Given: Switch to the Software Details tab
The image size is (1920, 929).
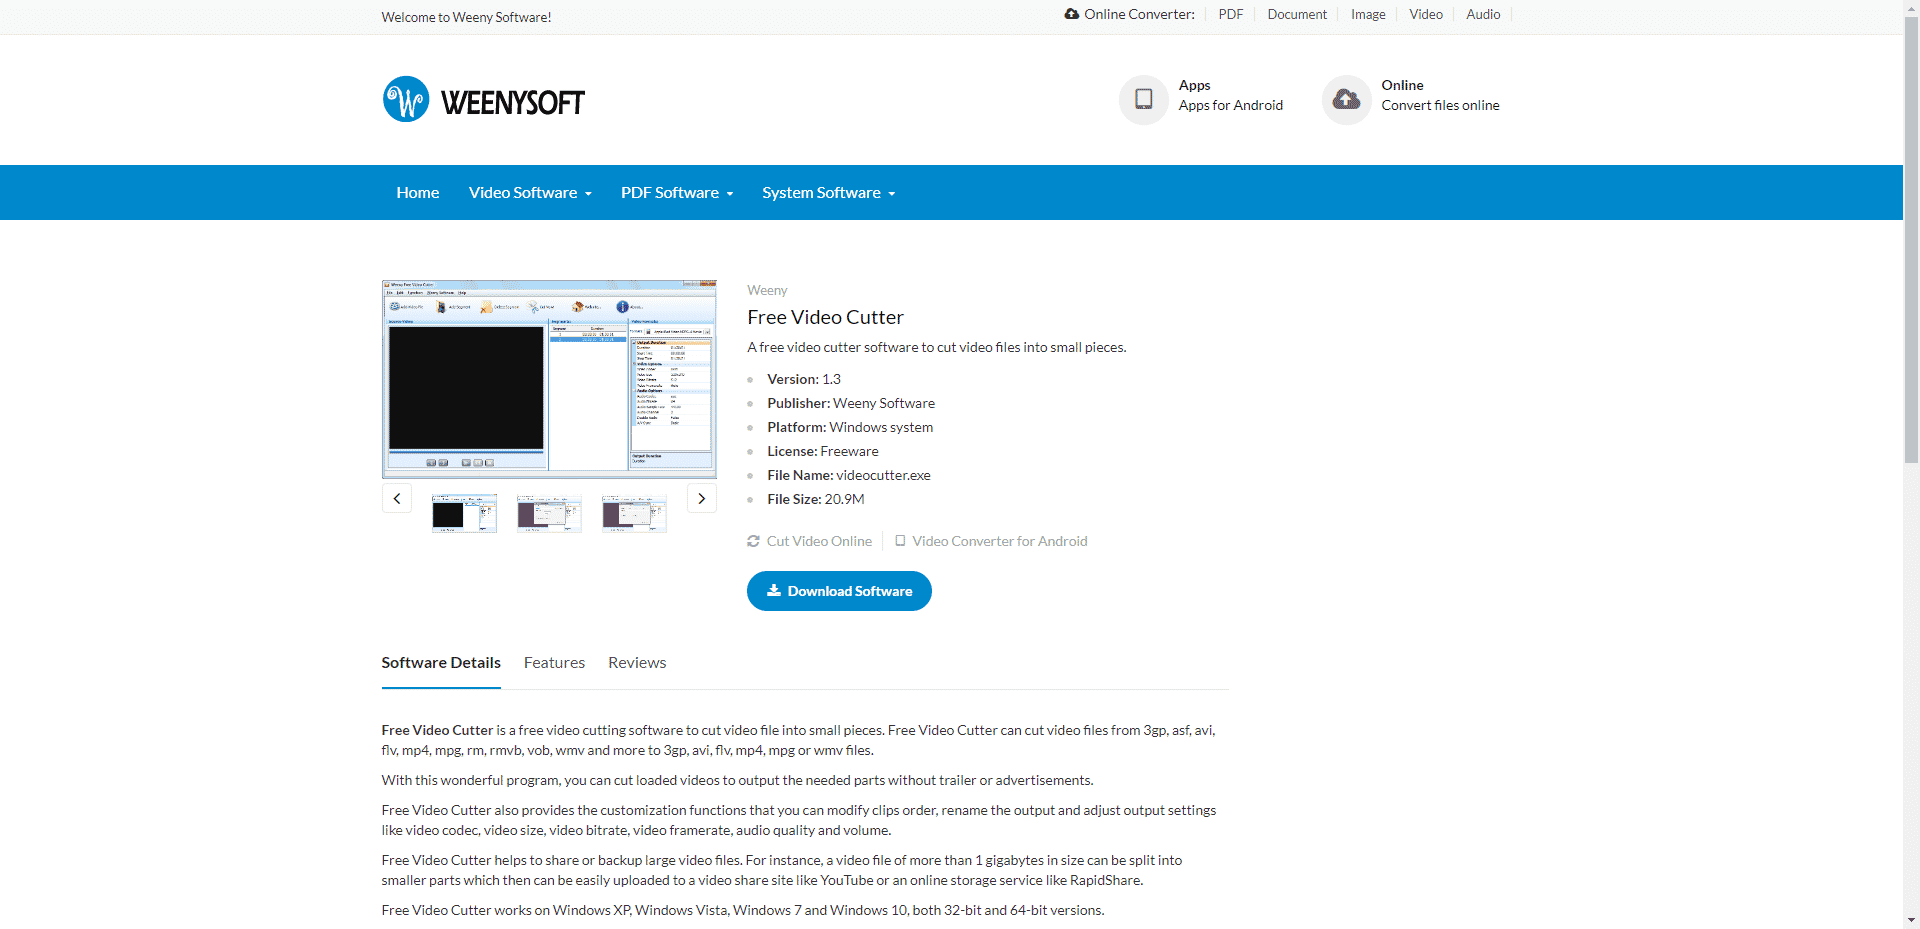Looking at the screenshot, I should point(441,663).
